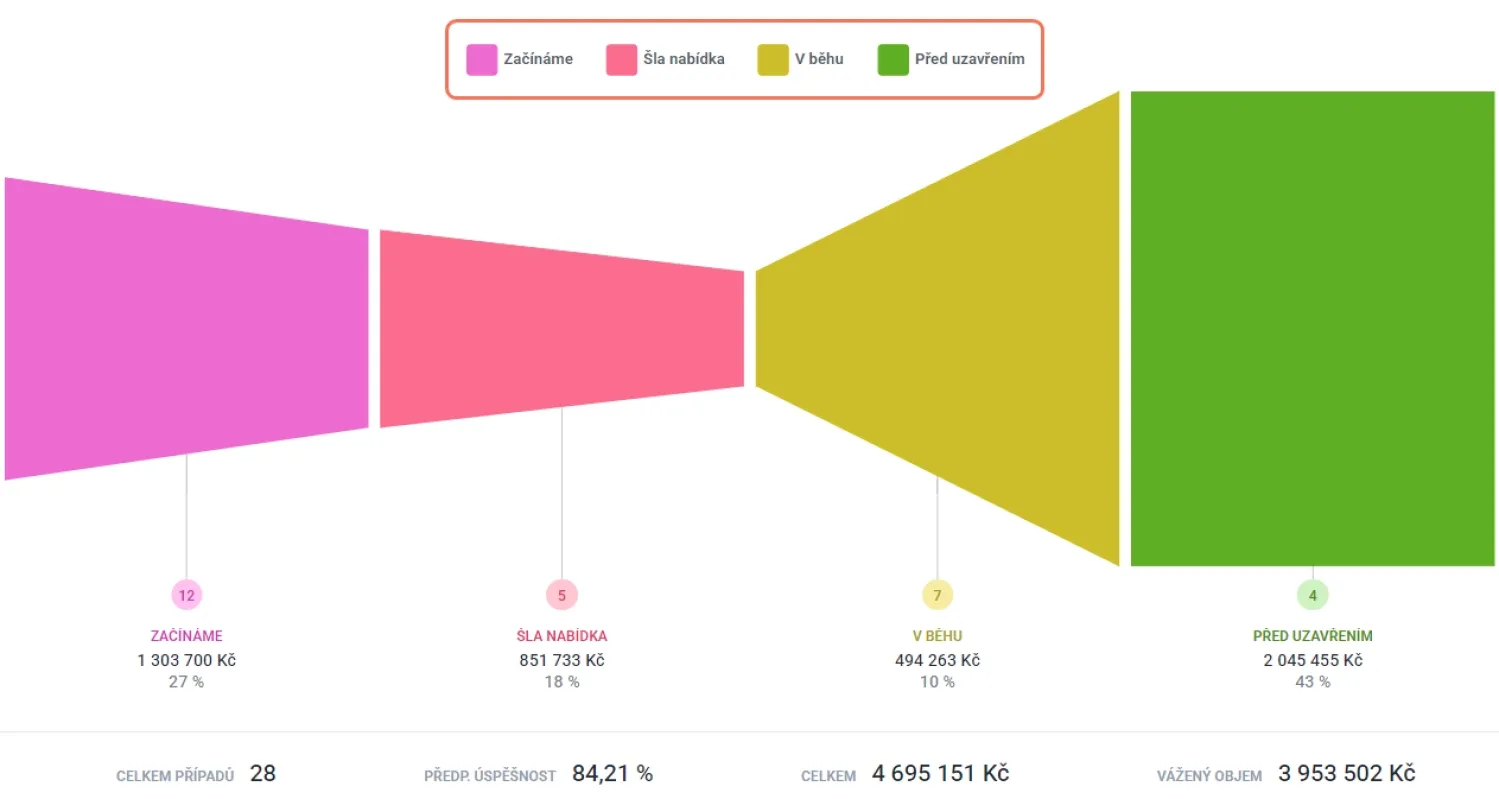Click the red Šla nabídka legend swatch
The image size is (1499, 799).
coord(622,60)
